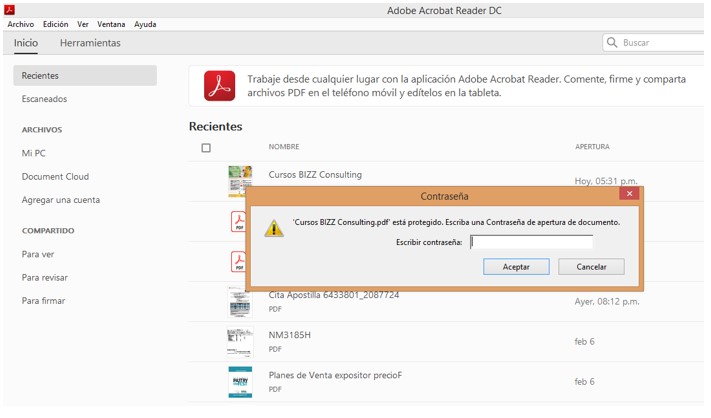Select the Cita Apostilla 6433801_2087724 file name

(x=334, y=295)
